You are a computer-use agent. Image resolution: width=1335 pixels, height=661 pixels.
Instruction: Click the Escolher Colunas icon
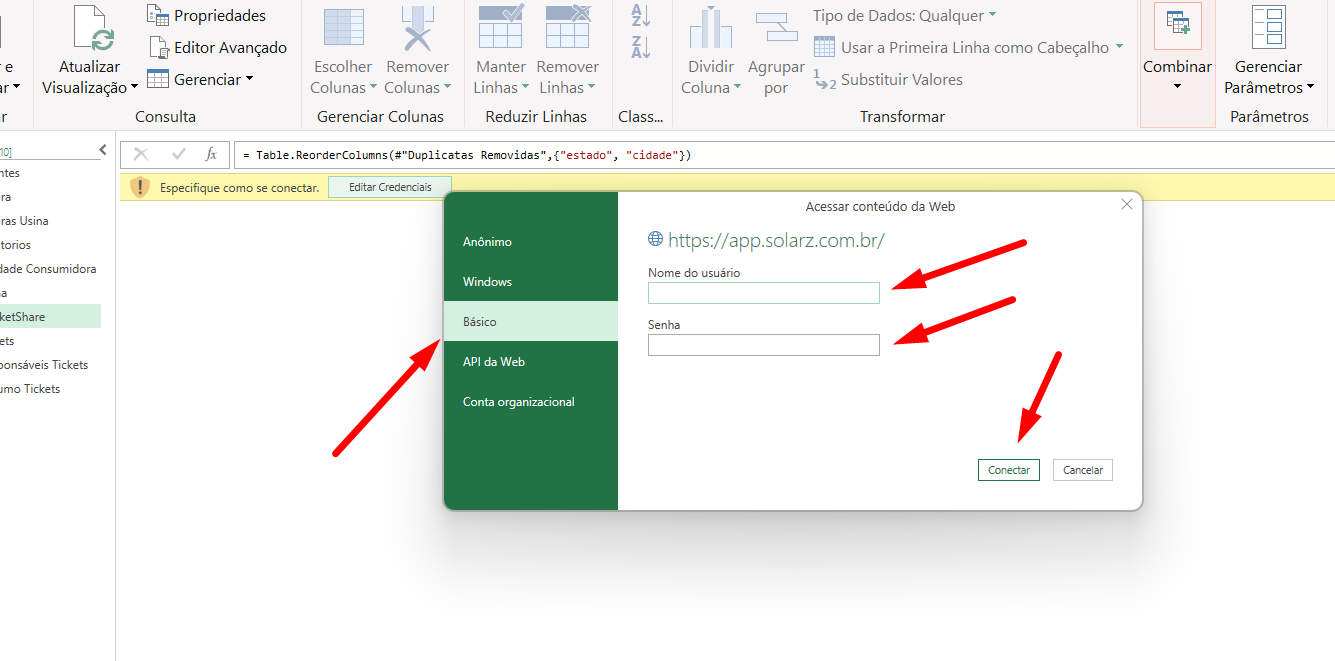click(343, 28)
